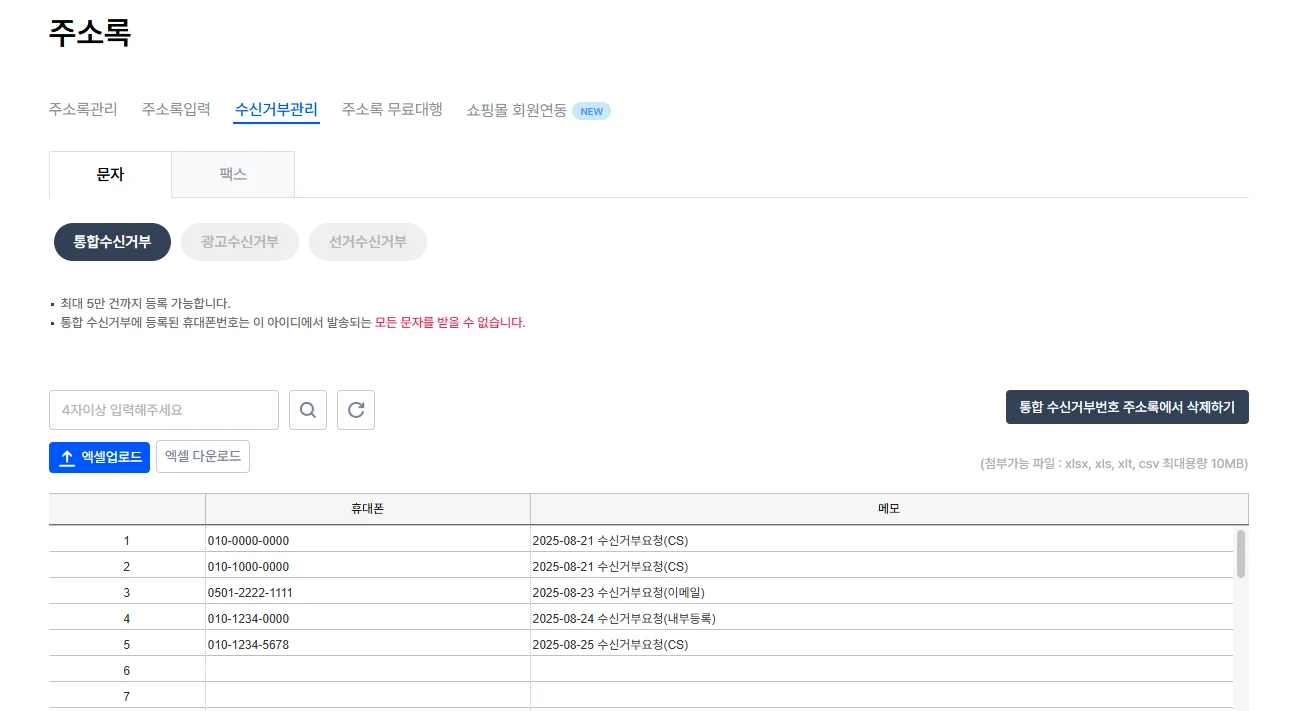Open the 주소록관리 tab
This screenshot has width=1295, height=711.
[83, 109]
